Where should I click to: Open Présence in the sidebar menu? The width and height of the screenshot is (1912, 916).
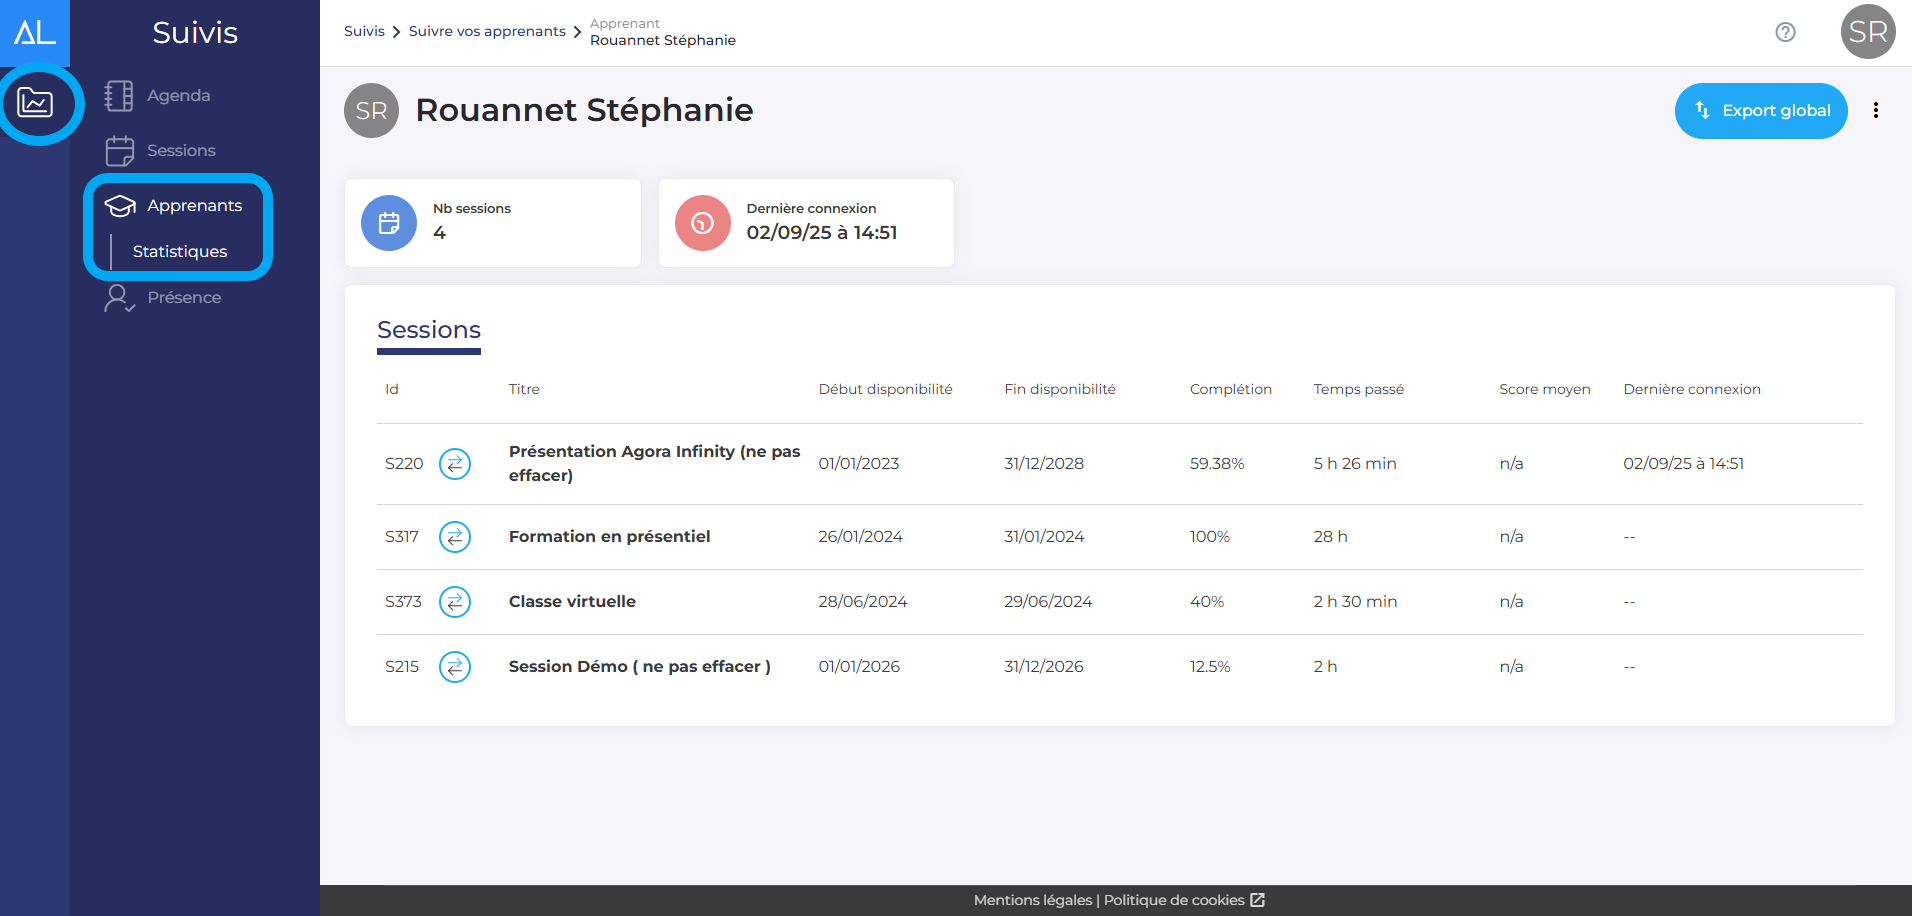click(184, 297)
